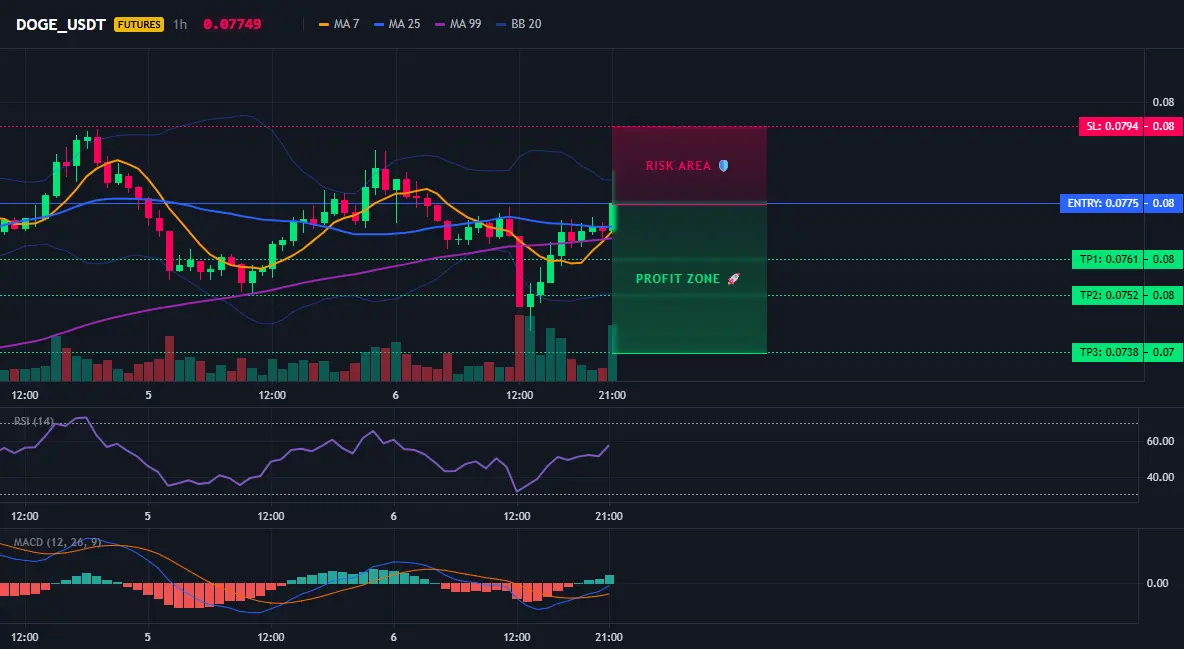Click the TP1: 0.0761 label
This screenshot has width=1184, height=649.
click(1108, 259)
